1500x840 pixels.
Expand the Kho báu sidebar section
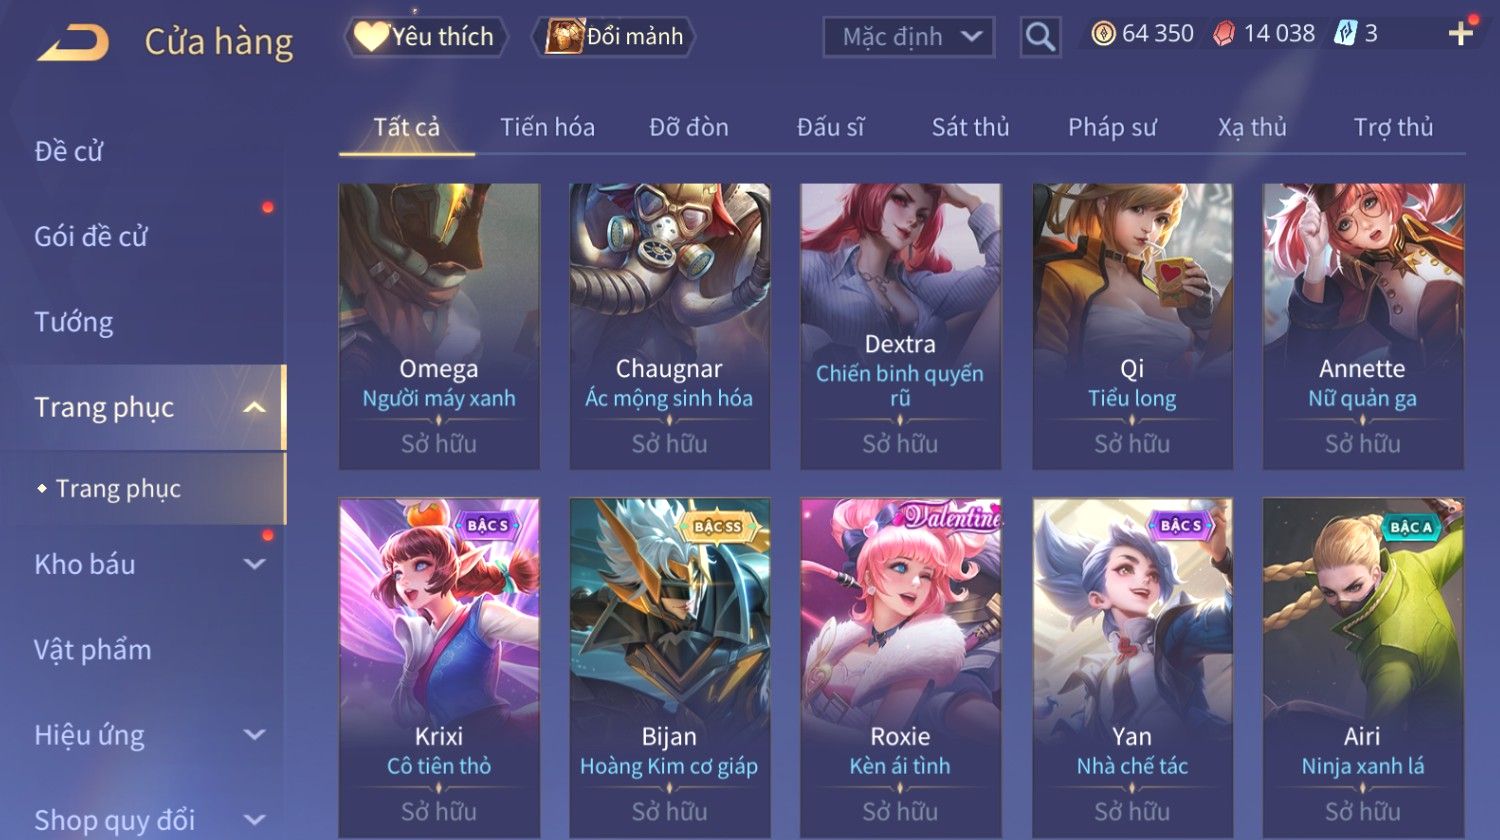pos(255,564)
